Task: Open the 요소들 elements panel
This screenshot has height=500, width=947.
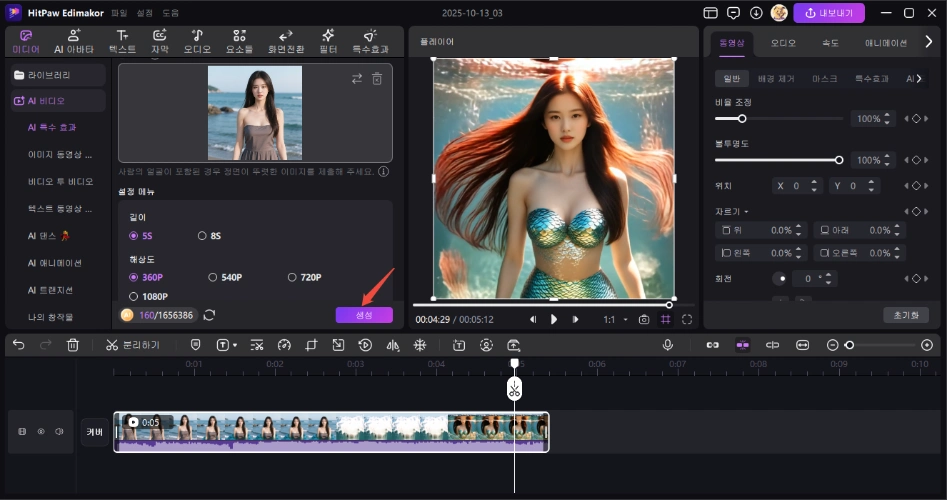Action: point(239,42)
